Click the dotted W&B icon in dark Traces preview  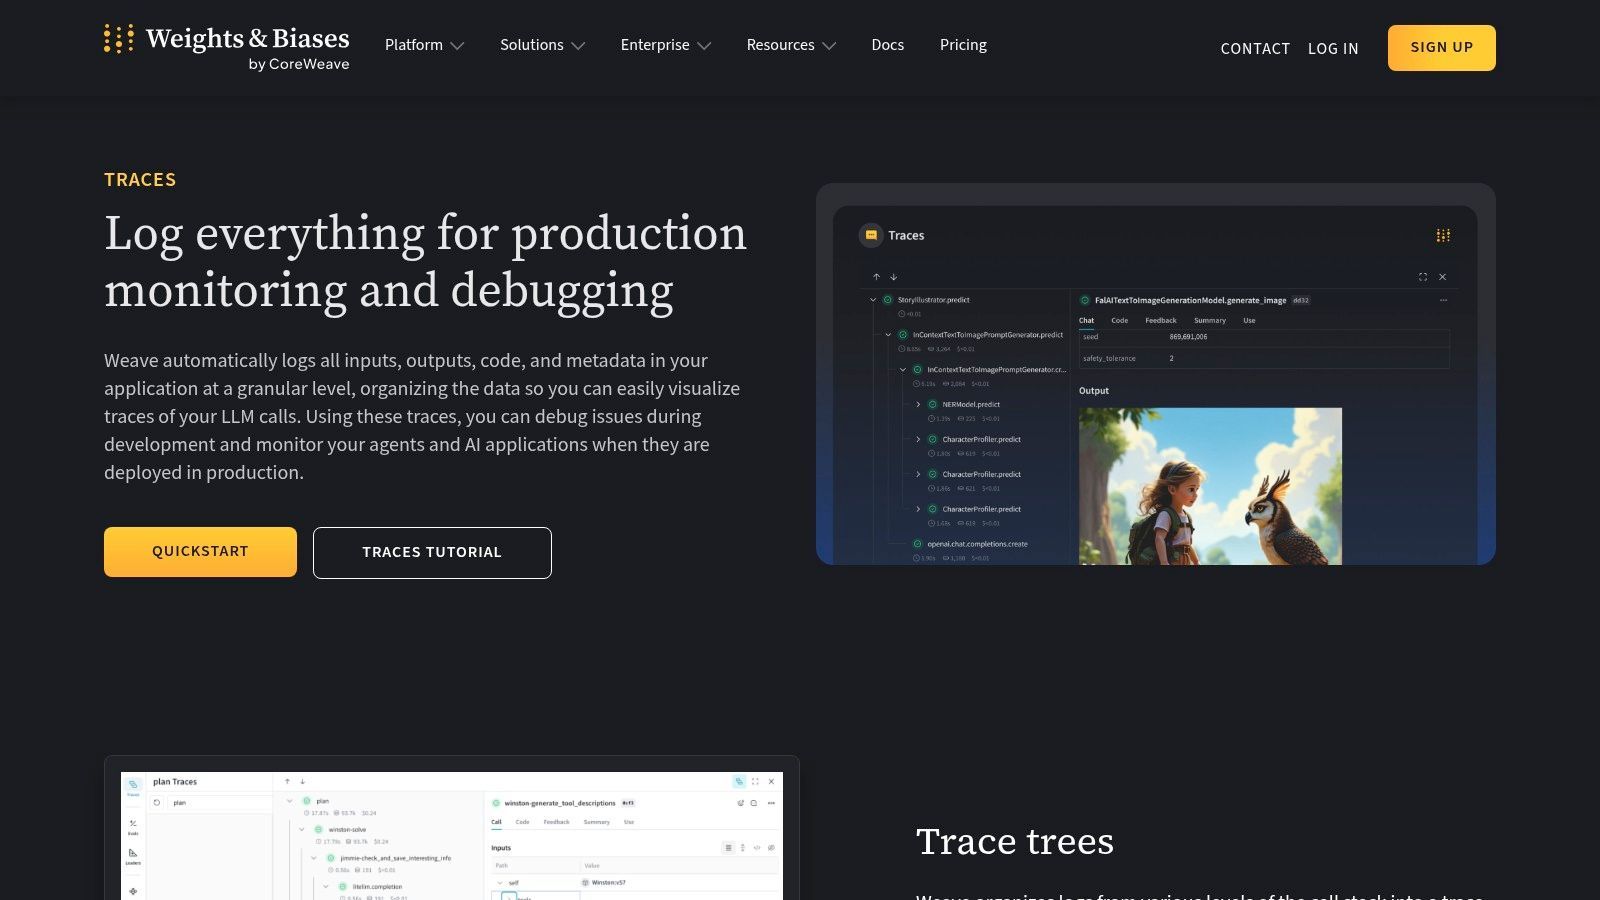pos(1443,236)
